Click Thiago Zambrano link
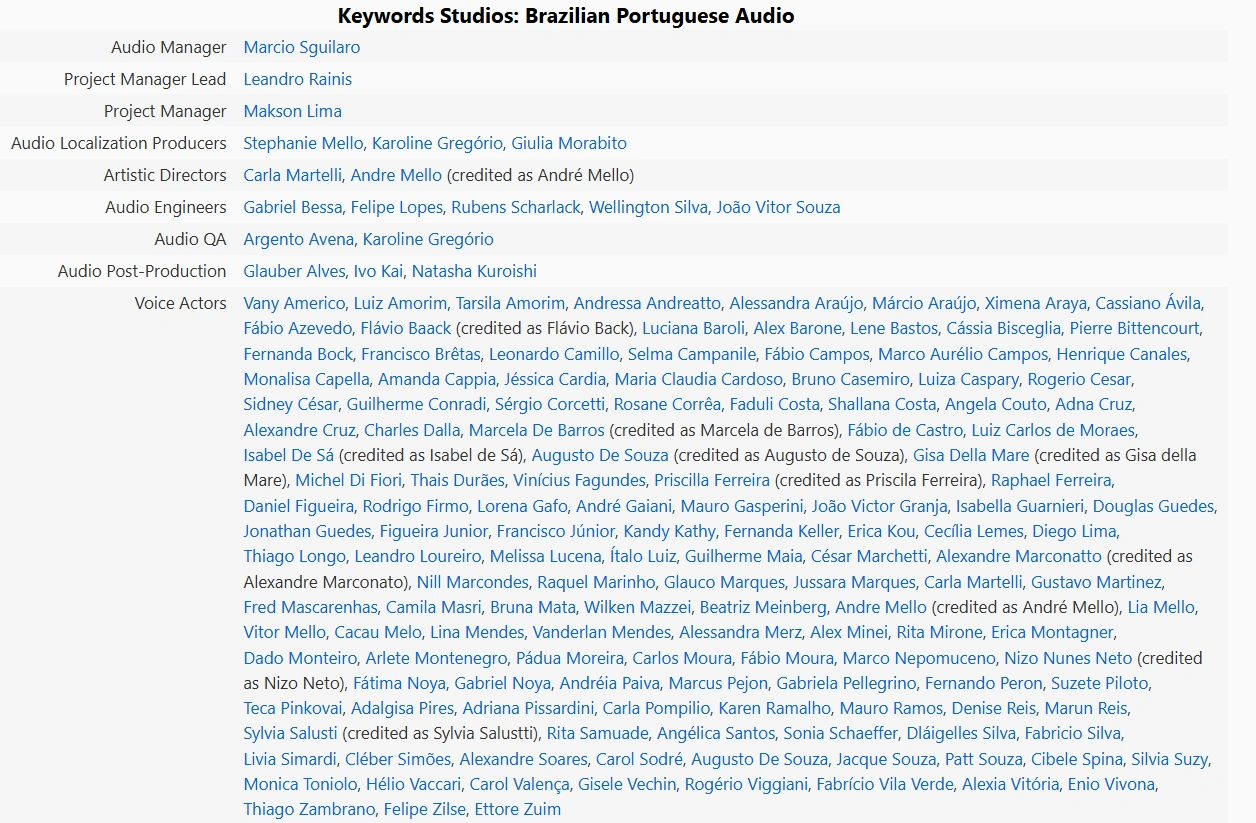 tap(310, 809)
